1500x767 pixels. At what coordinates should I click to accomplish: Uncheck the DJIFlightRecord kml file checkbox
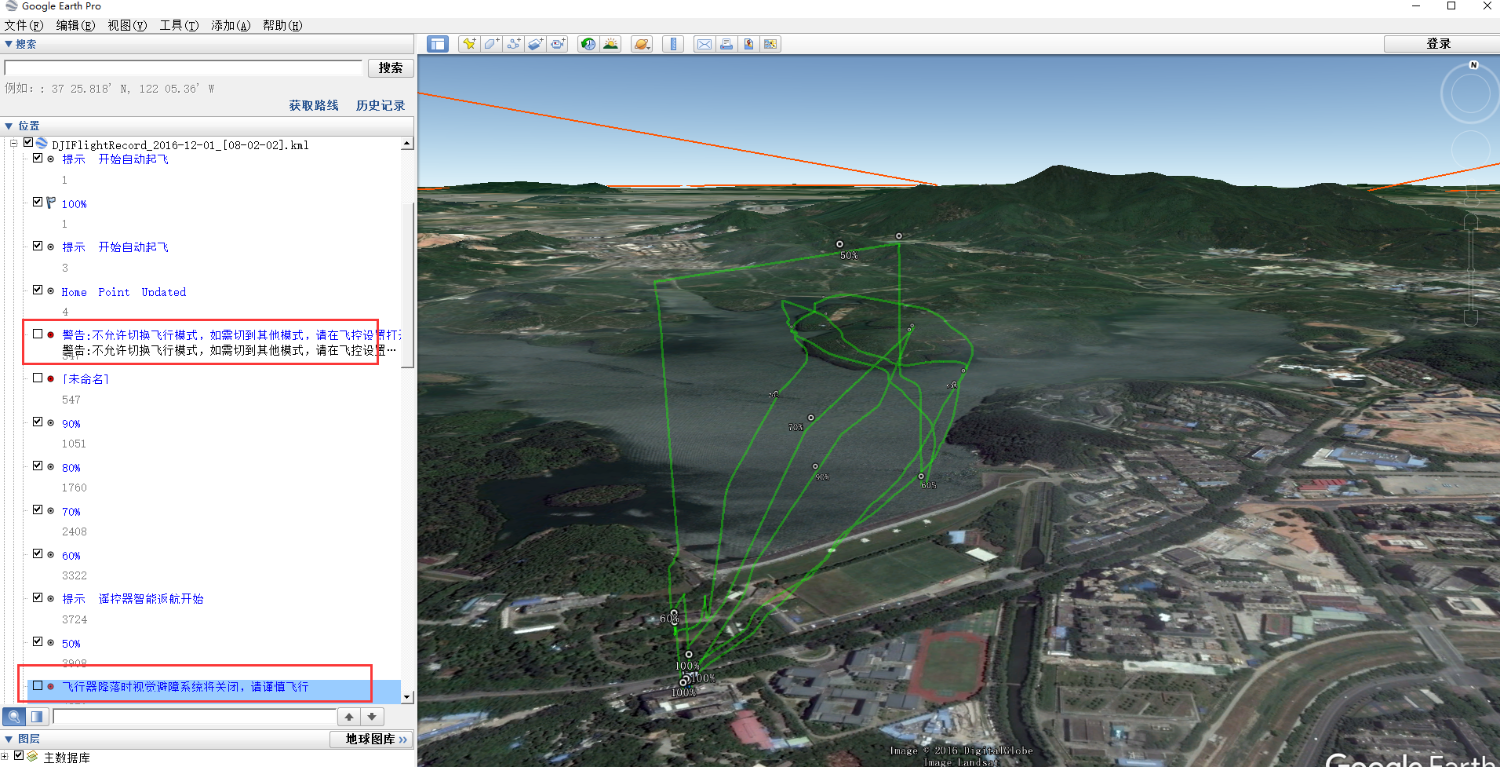(x=28, y=144)
